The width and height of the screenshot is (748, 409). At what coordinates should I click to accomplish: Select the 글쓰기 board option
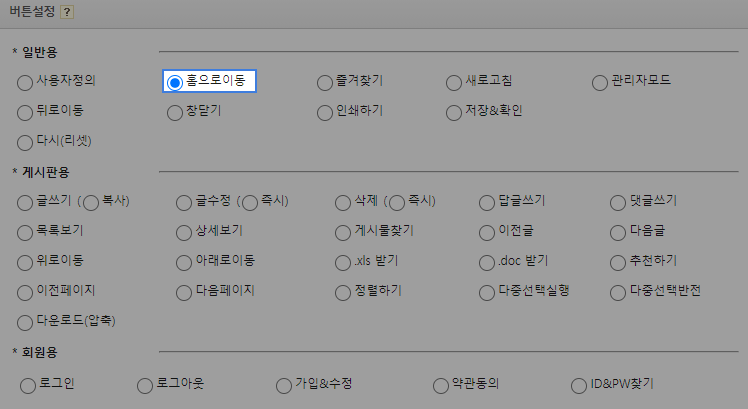(25, 203)
